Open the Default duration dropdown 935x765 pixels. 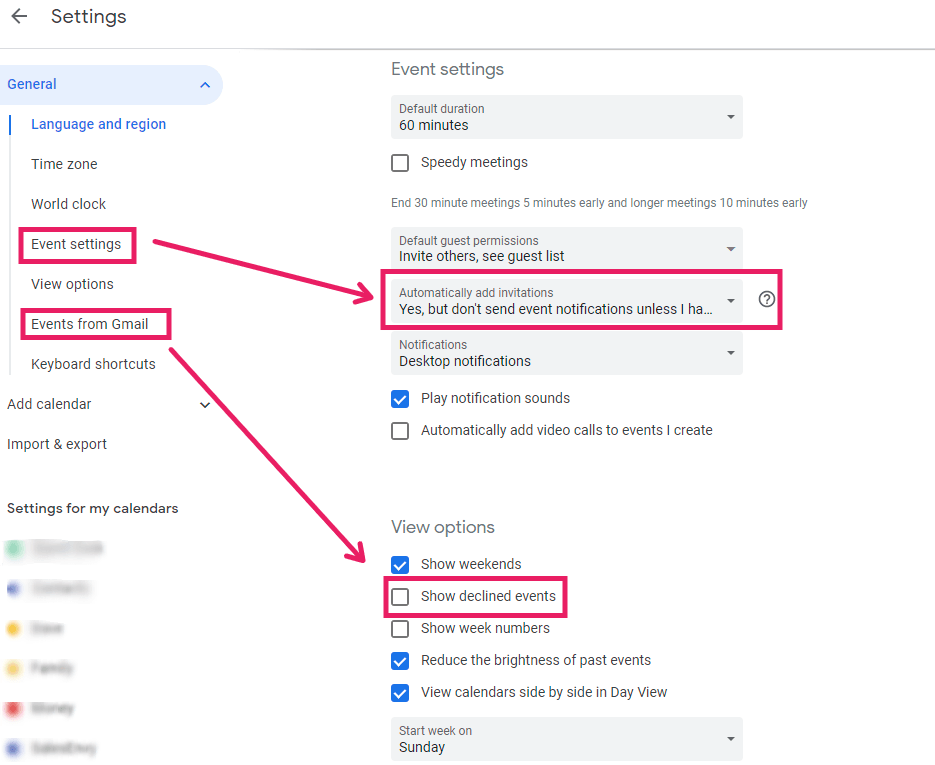click(566, 117)
